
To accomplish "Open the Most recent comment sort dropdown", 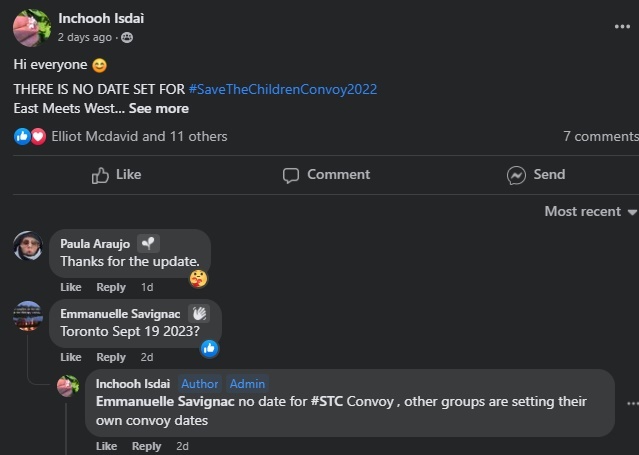I will 590,211.
